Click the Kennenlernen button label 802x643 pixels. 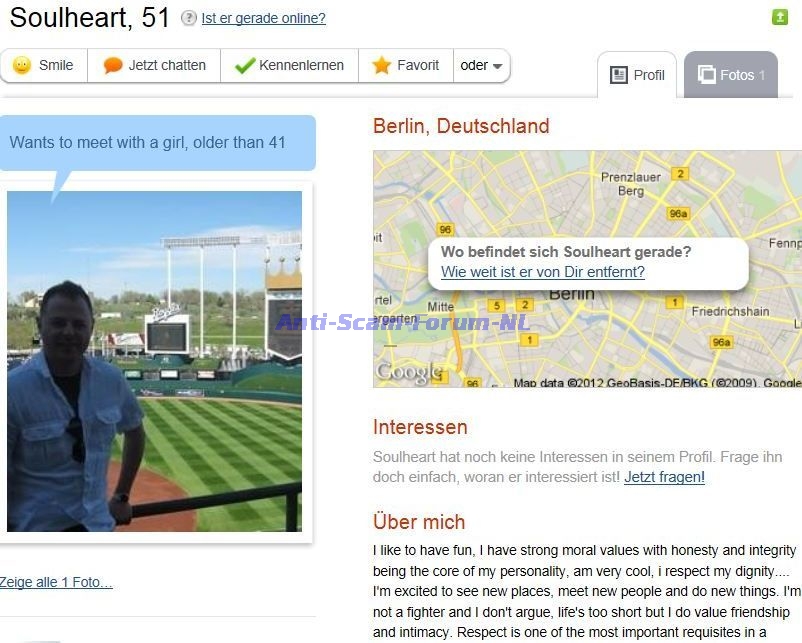tap(301, 65)
